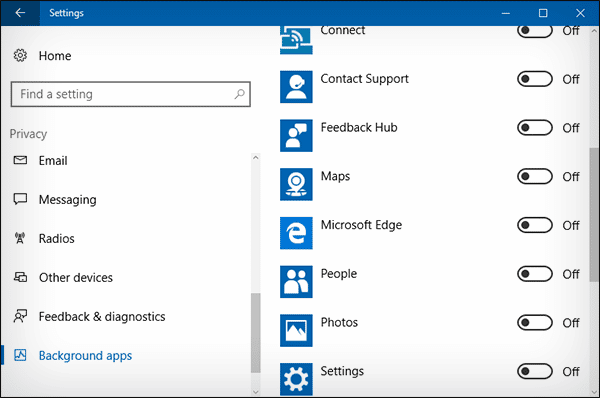
Task: Close the Settings window
Action: tap(580, 13)
